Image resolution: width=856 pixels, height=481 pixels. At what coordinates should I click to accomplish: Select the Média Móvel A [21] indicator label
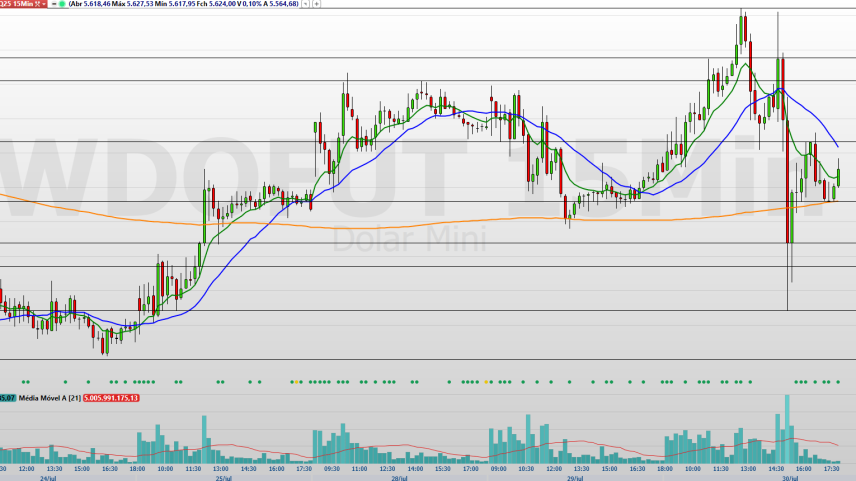coord(50,398)
